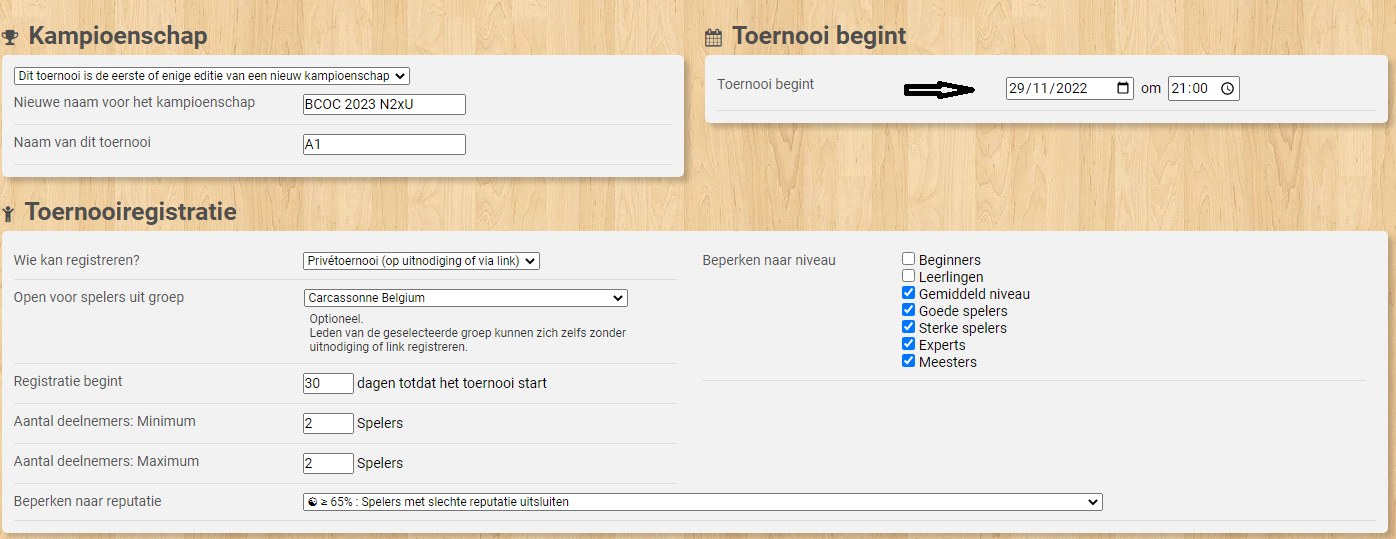Click the label Open voor spelers uit groep
The height and width of the screenshot is (539, 1396).
[99, 297]
